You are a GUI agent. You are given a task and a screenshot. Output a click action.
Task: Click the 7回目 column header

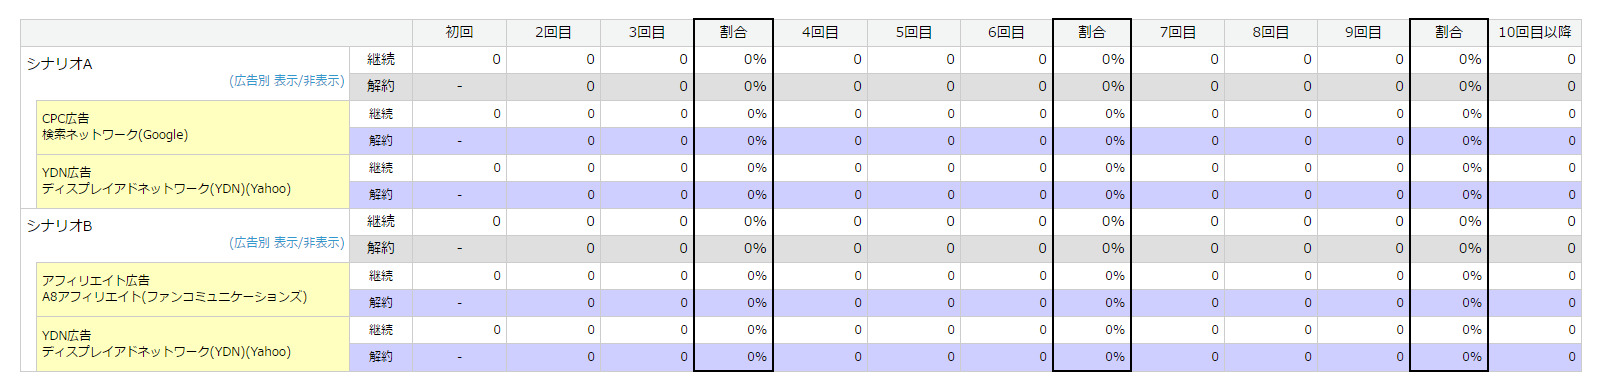(x=1178, y=33)
